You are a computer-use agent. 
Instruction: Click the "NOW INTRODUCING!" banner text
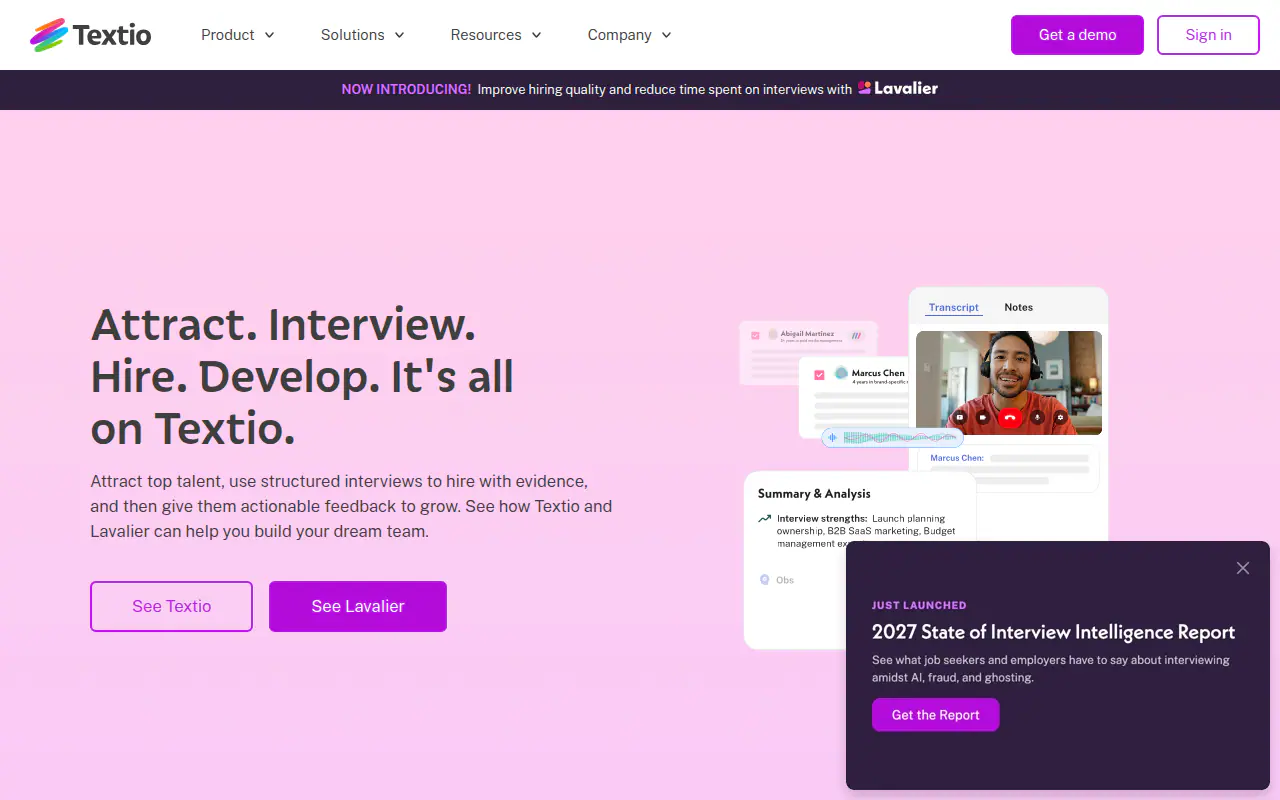406,89
